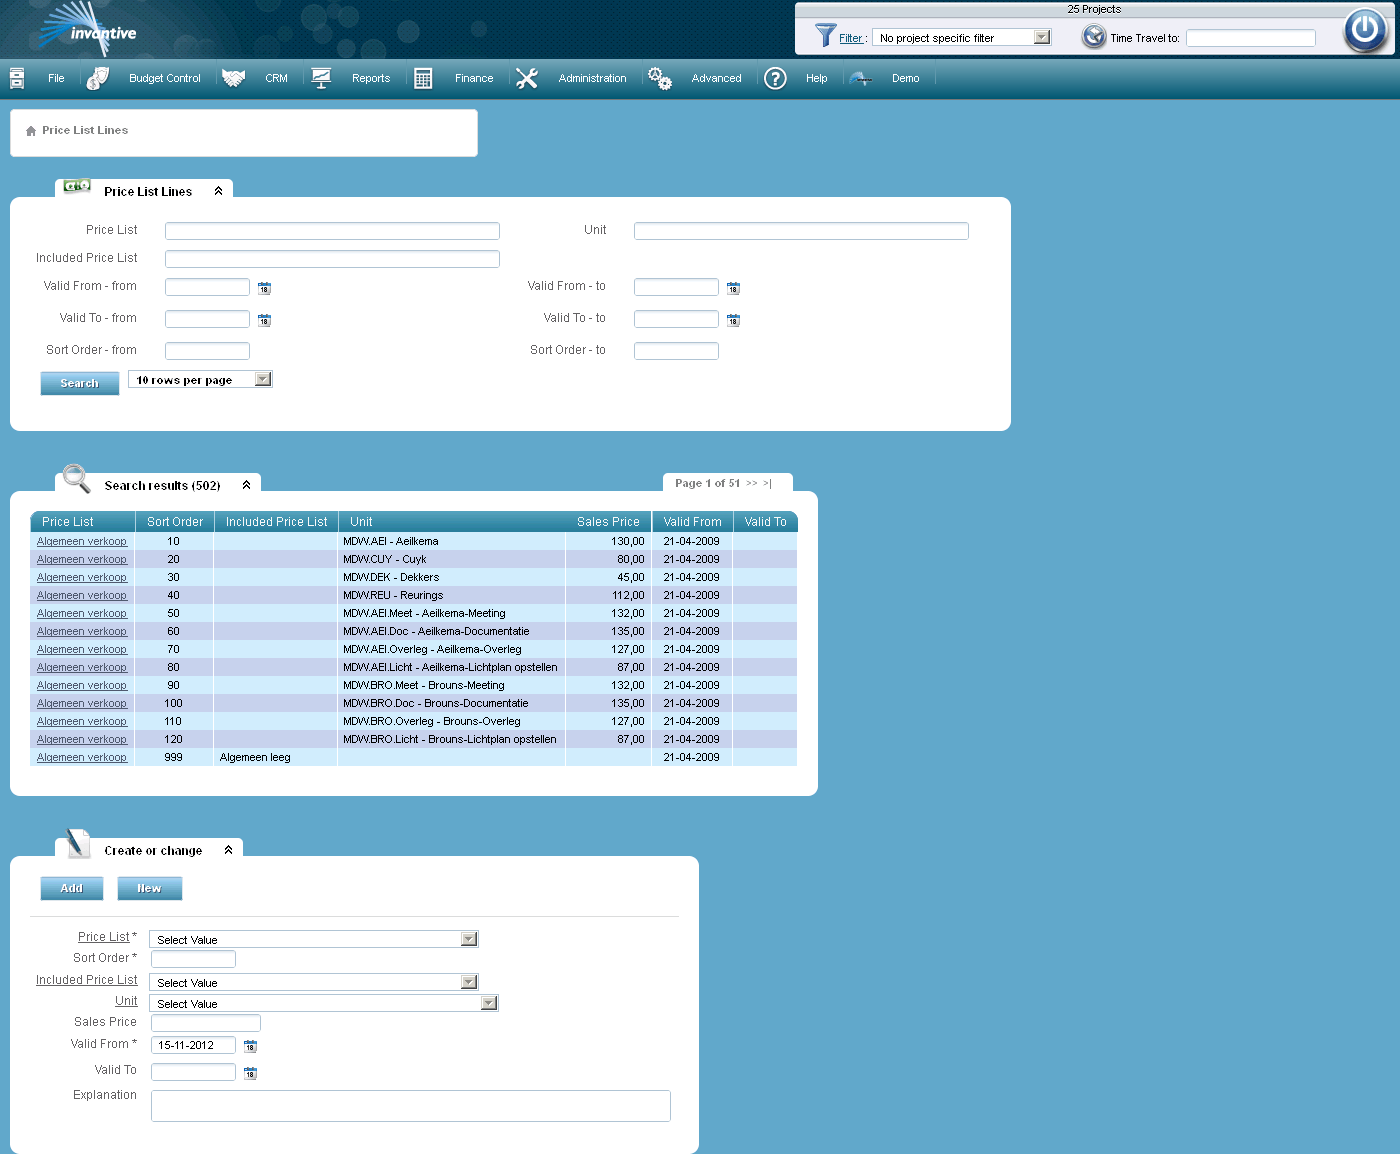Click the Create or change pen icon
The height and width of the screenshot is (1154, 1400).
click(78, 843)
